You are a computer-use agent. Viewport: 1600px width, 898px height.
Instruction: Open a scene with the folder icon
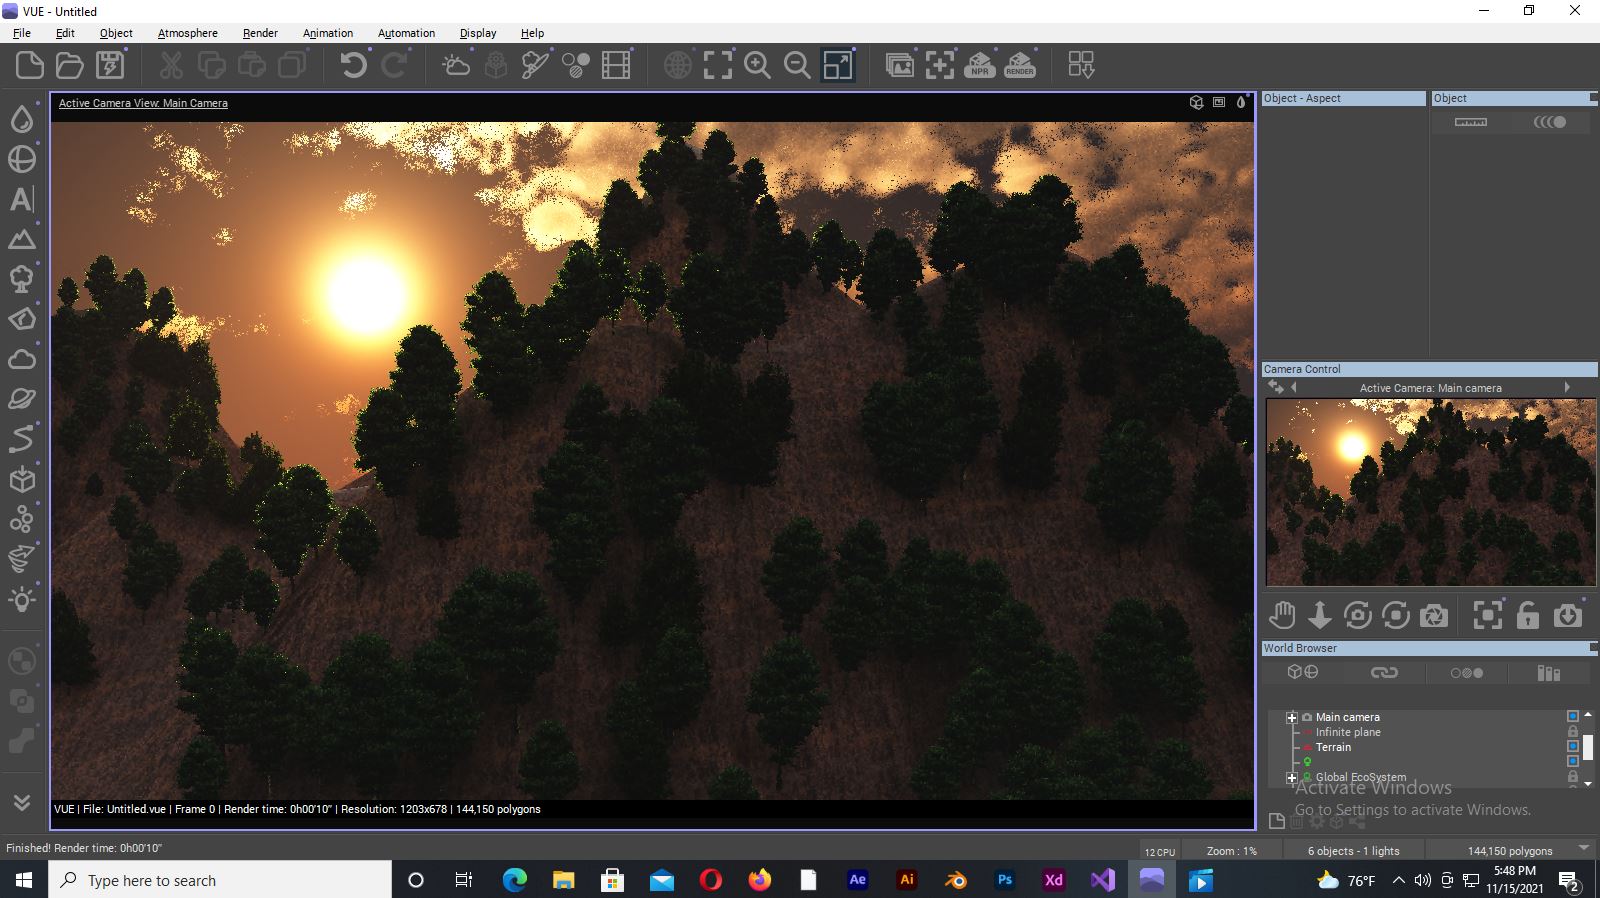coord(70,66)
